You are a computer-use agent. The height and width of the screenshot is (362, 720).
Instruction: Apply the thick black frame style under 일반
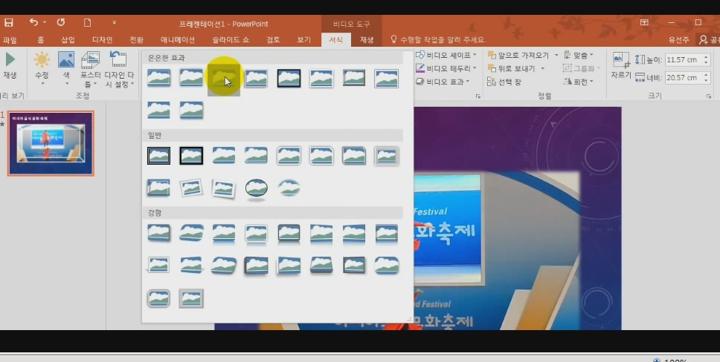click(191, 156)
